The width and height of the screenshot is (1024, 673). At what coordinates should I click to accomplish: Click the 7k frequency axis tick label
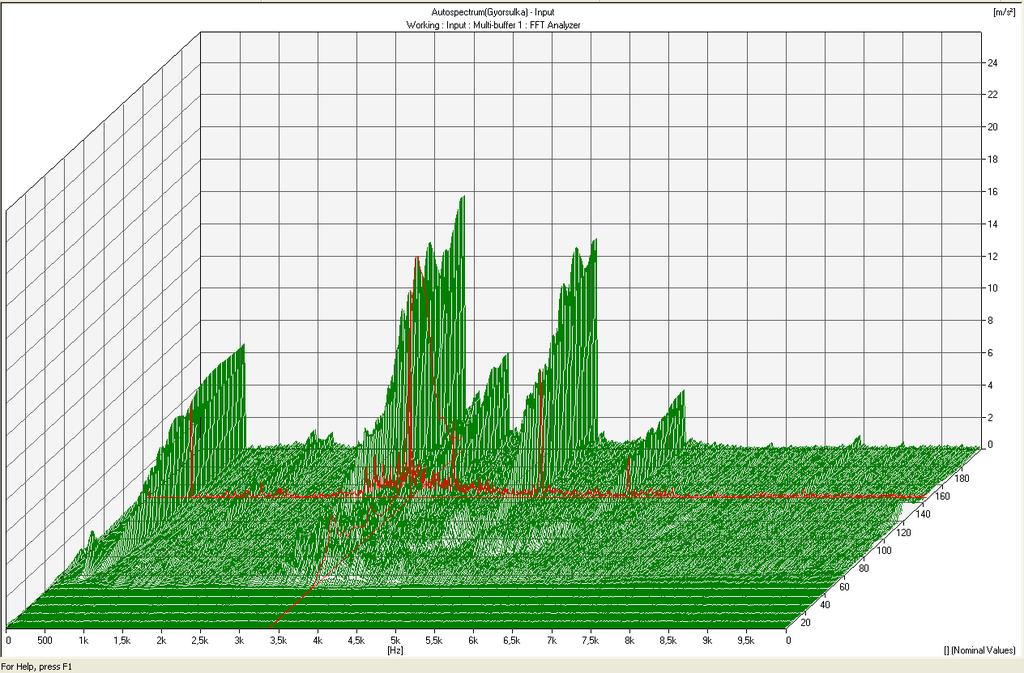point(552,640)
